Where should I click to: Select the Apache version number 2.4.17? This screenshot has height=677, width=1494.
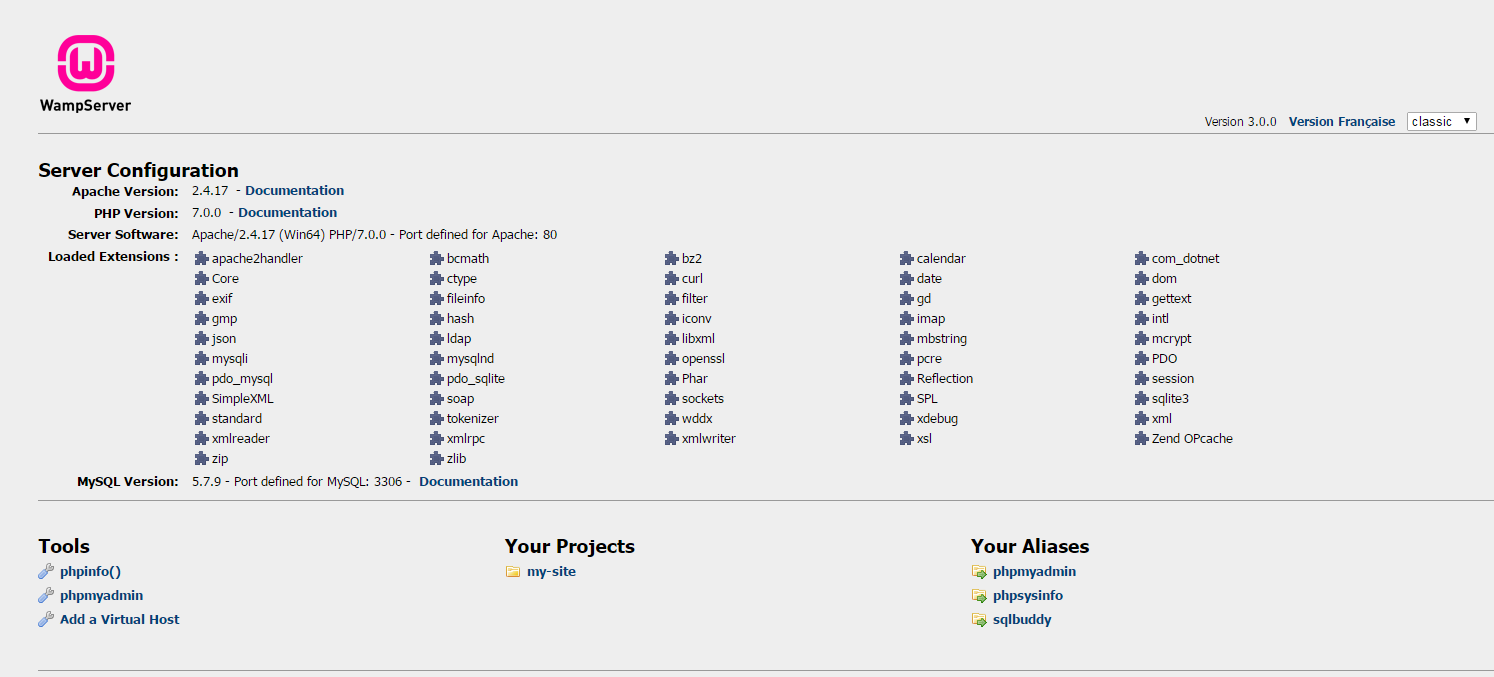click(210, 190)
